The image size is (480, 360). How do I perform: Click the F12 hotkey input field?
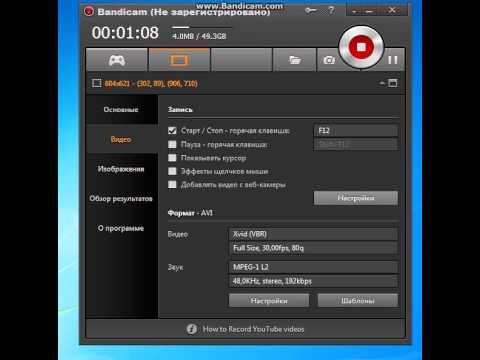(356, 131)
